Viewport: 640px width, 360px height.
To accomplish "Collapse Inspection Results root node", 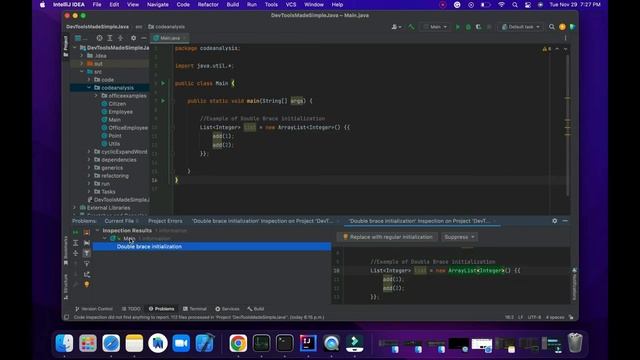I will point(97,231).
